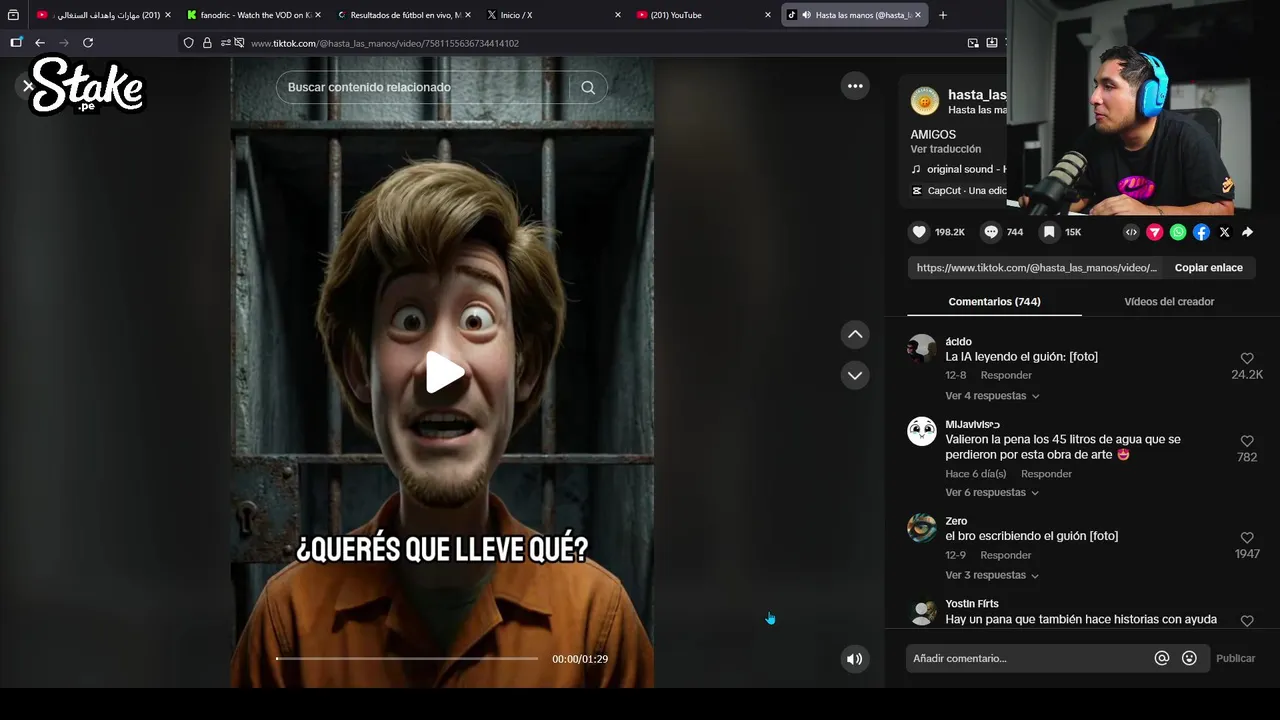Click Copiar enlace button
This screenshot has width=1280, height=720.
click(1208, 268)
